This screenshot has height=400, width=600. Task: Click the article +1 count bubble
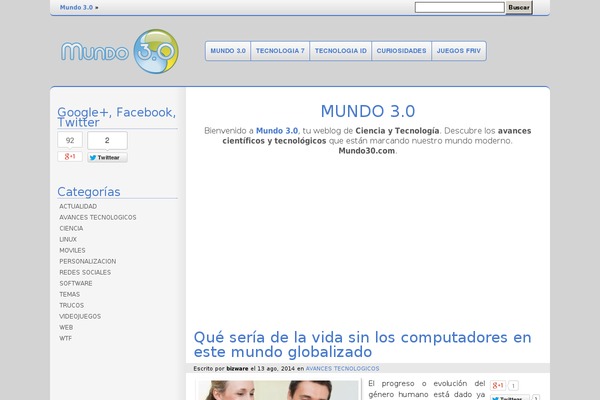[513, 386]
